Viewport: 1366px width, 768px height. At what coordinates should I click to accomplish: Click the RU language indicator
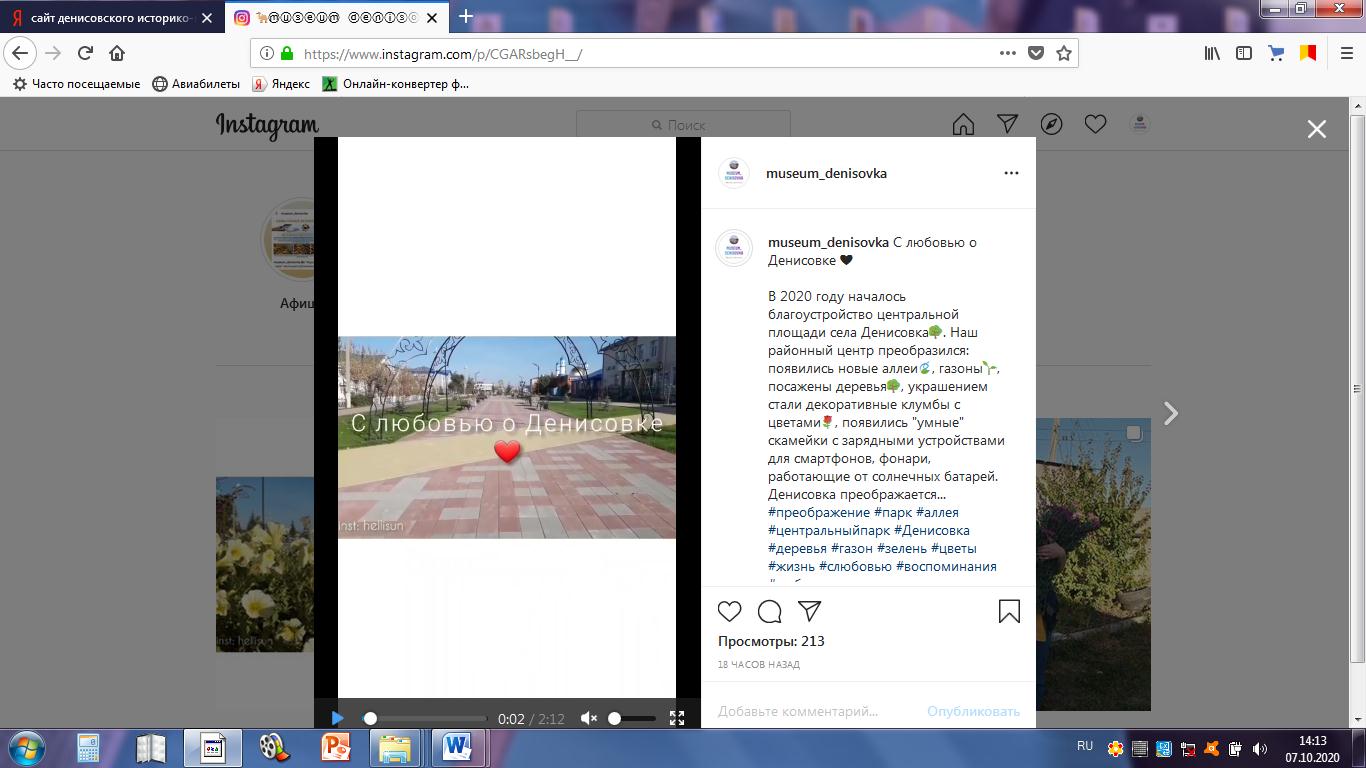coord(1085,746)
